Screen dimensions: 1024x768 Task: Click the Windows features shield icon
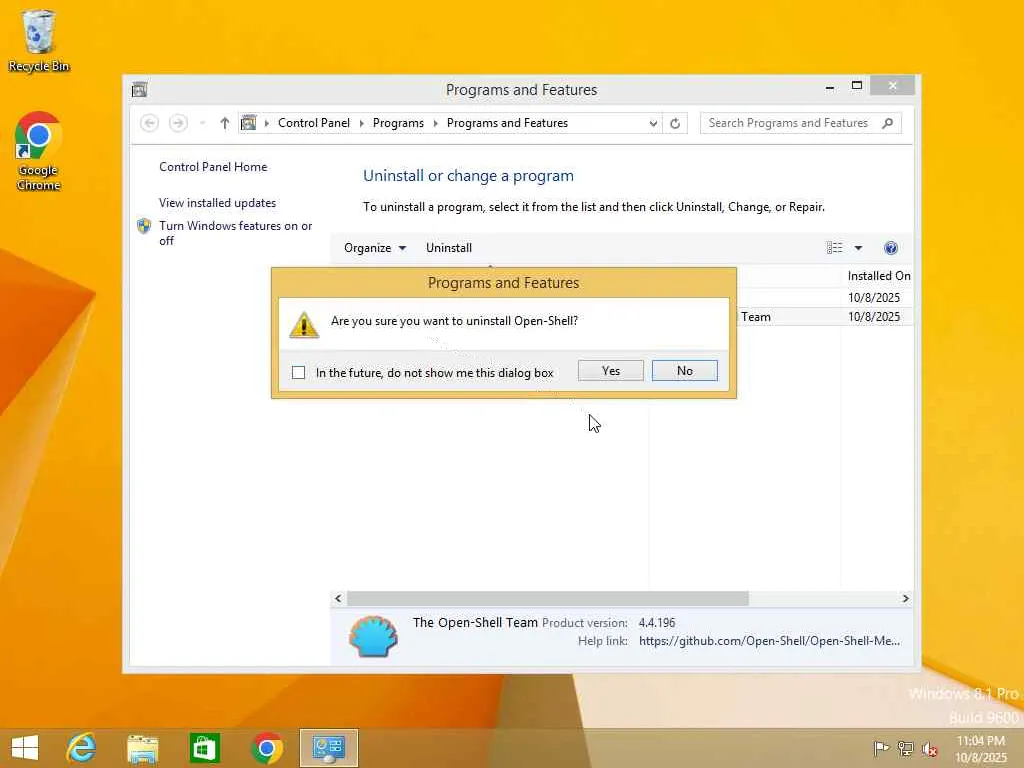tap(144, 226)
